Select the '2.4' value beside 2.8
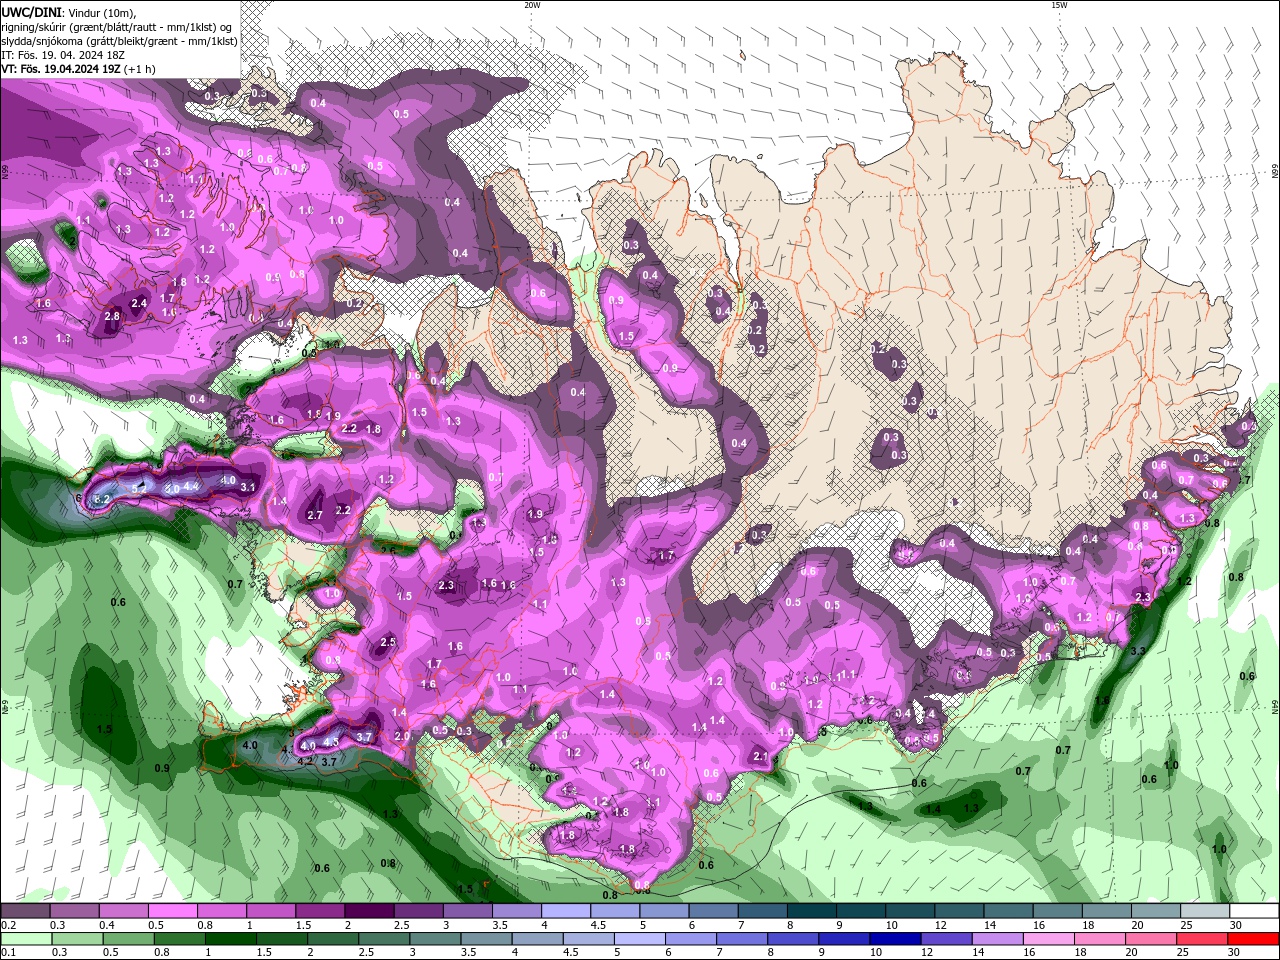The image size is (1280, 960). [139, 303]
